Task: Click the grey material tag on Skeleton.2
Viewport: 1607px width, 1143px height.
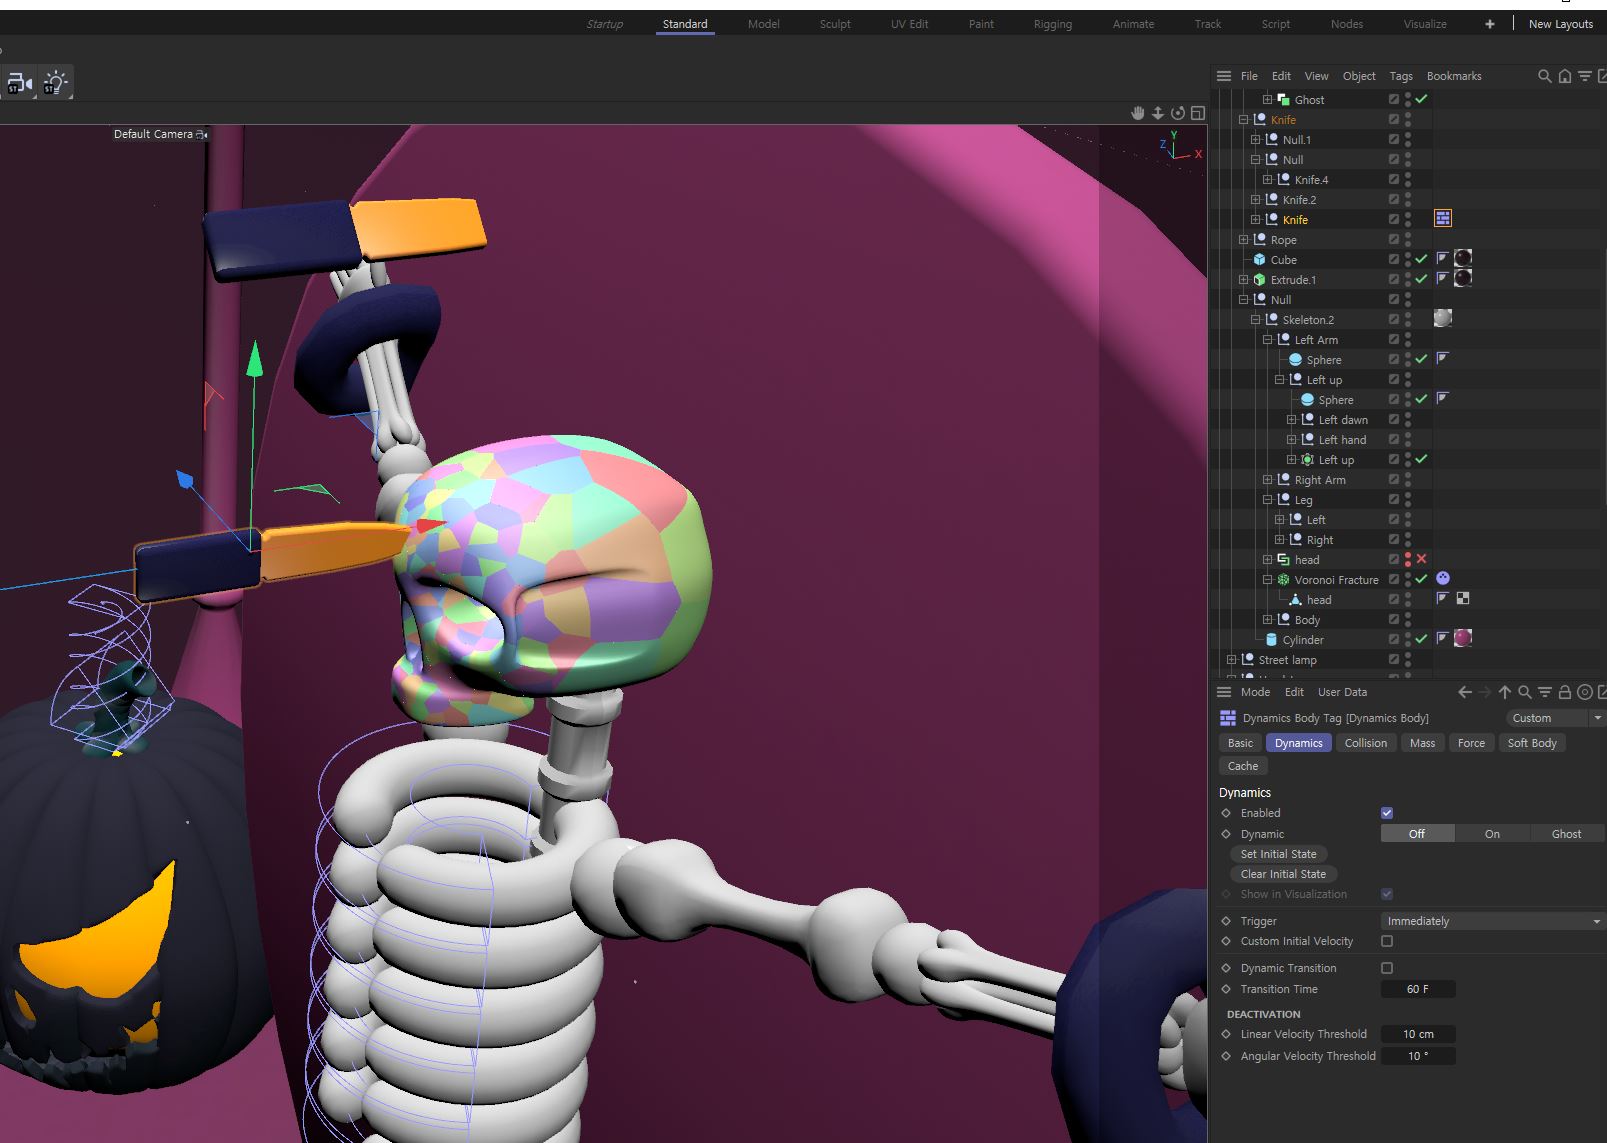Action: coord(1443,318)
